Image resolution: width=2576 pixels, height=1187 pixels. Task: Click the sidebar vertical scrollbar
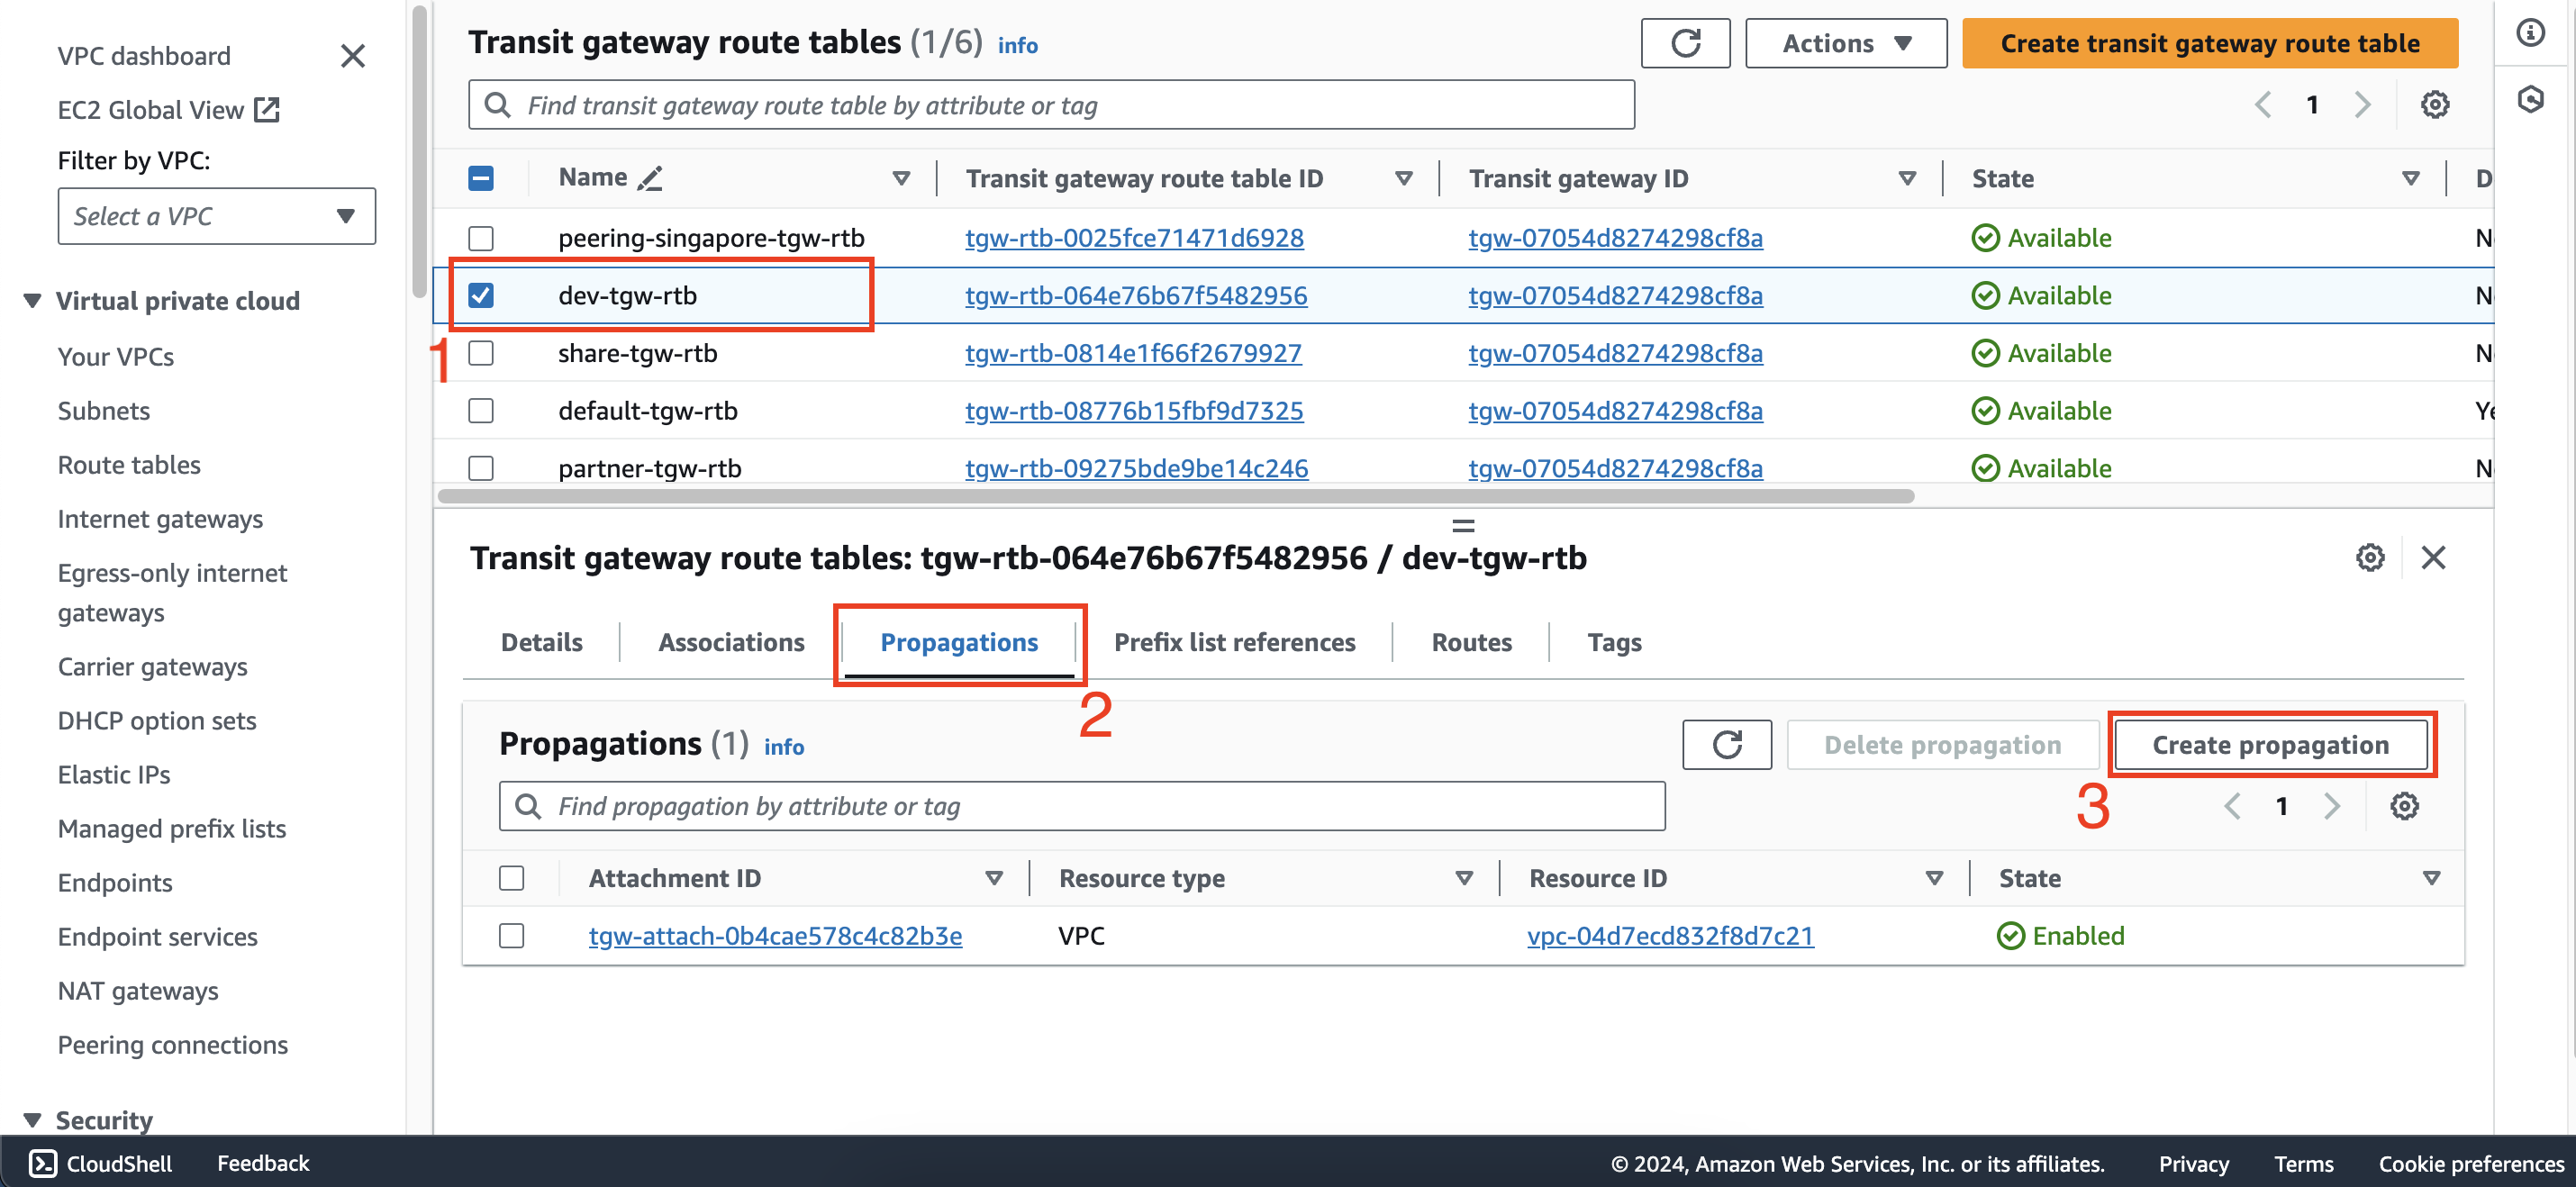419,152
